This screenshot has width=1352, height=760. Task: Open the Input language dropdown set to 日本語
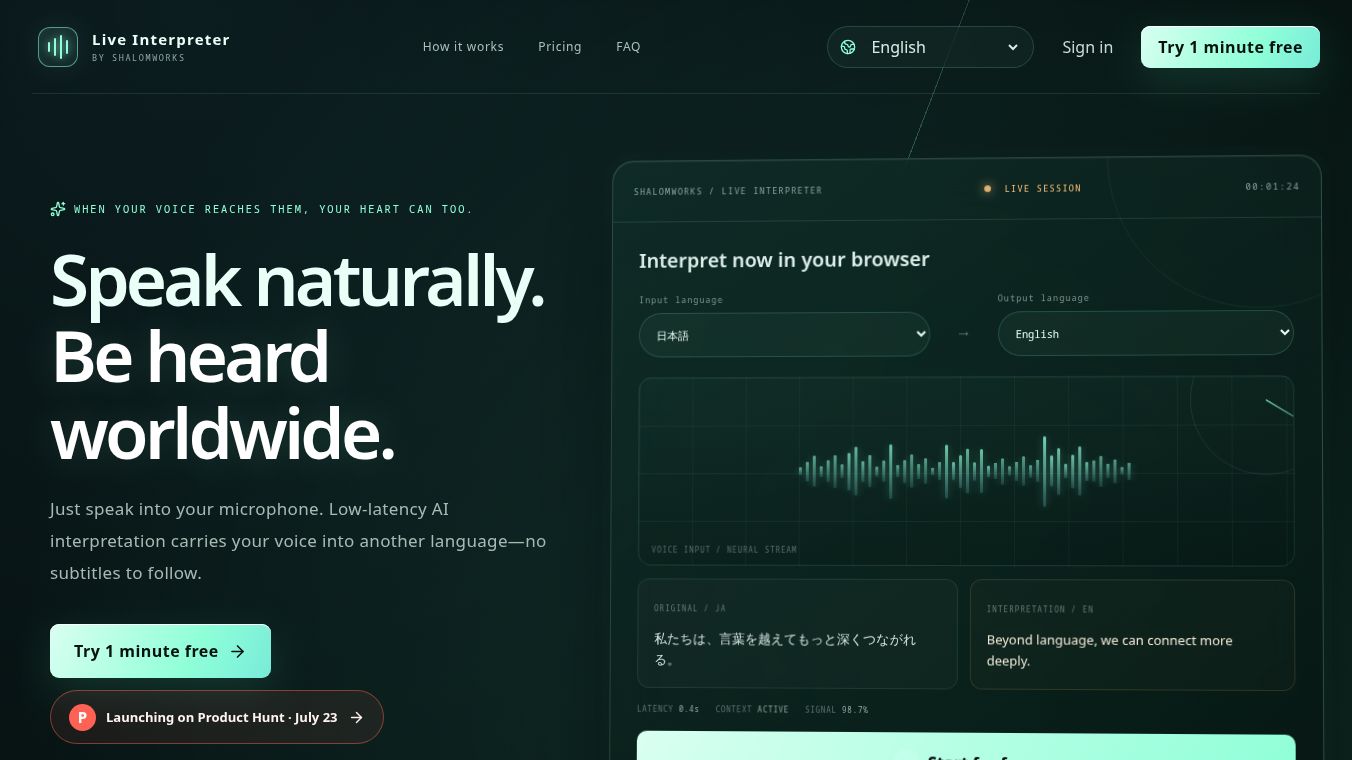(x=784, y=335)
